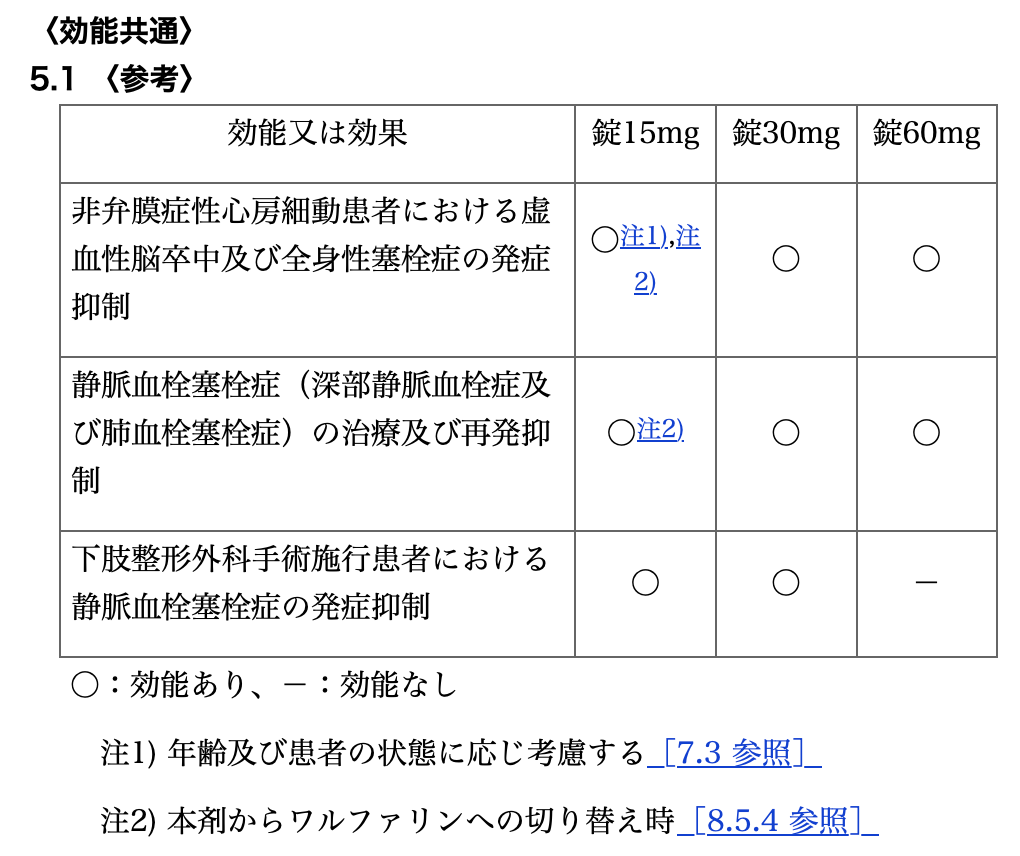Select the 錠15mg column header
Screen dimensions: 1020x856
[x=645, y=133]
